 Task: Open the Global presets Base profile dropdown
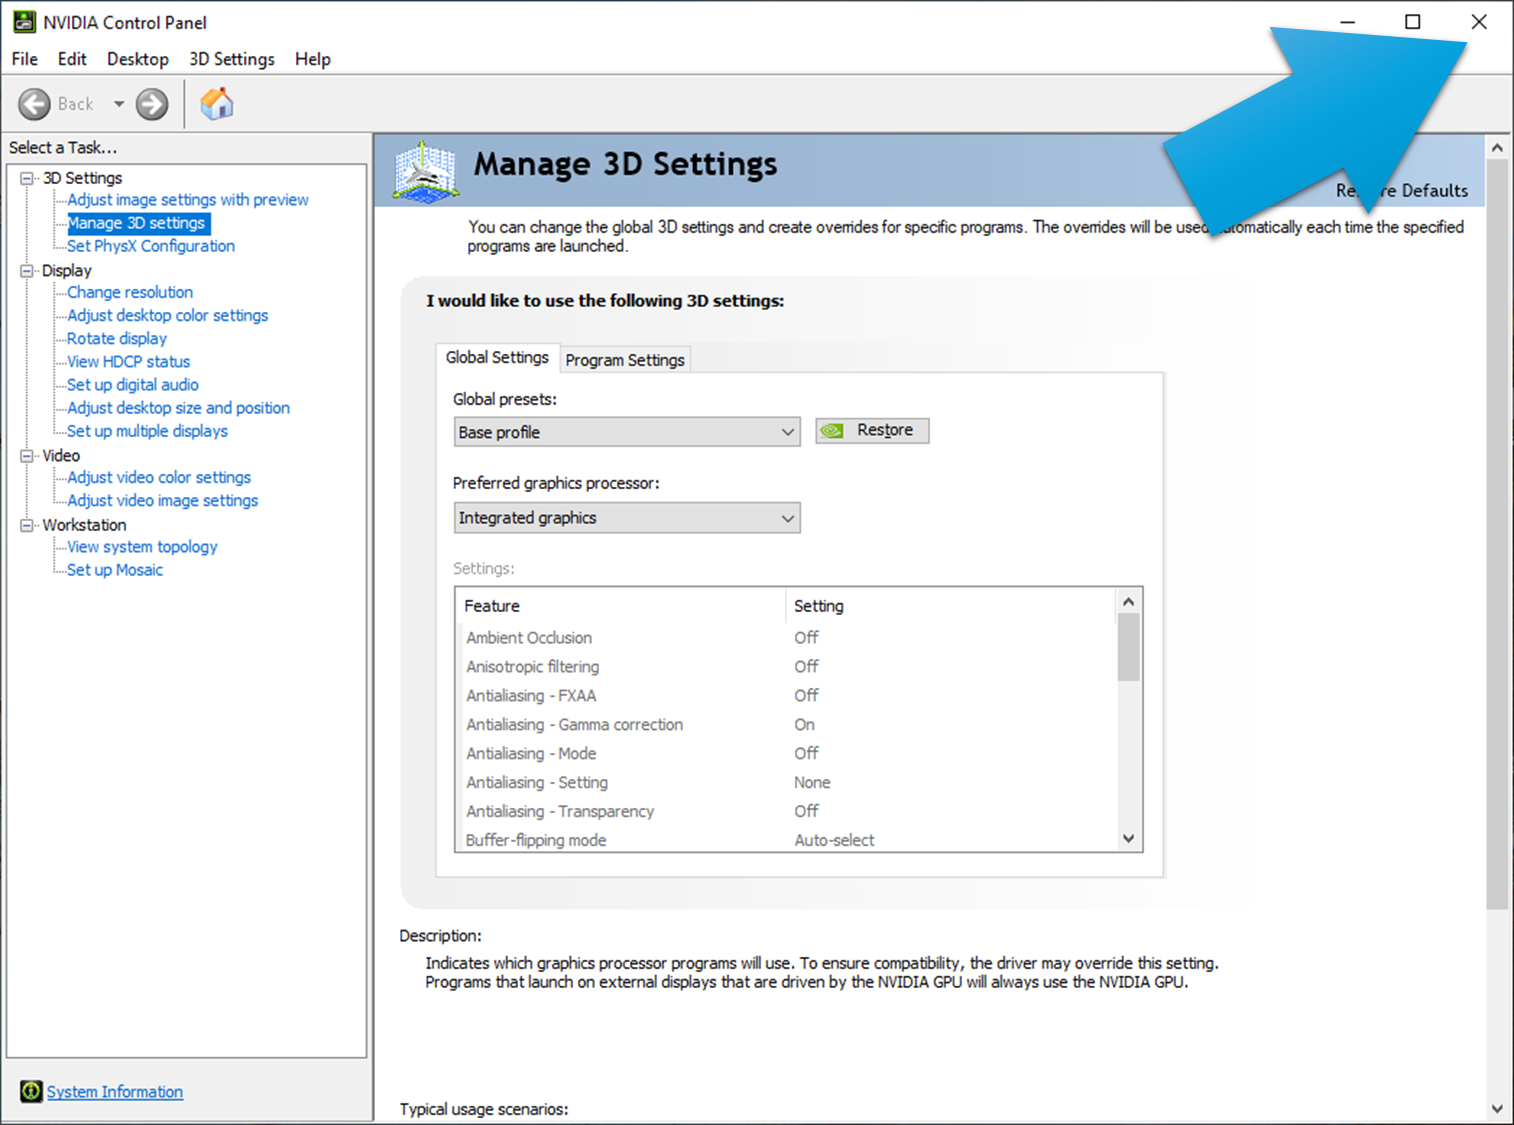pyautogui.click(x=627, y=432)
